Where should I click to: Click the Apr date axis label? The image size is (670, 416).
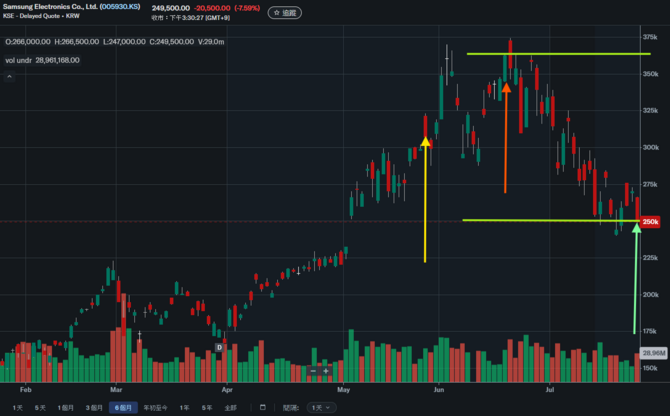[227, 390]
